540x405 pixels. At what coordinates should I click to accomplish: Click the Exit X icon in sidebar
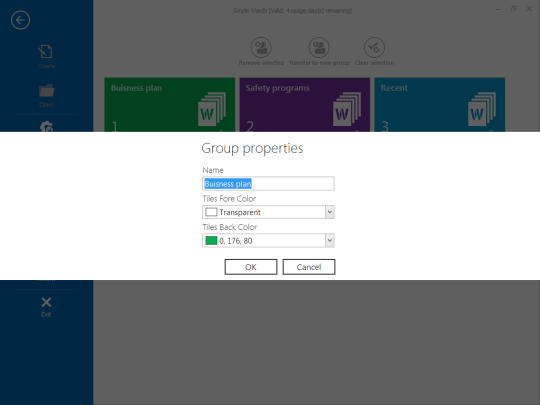46,302
